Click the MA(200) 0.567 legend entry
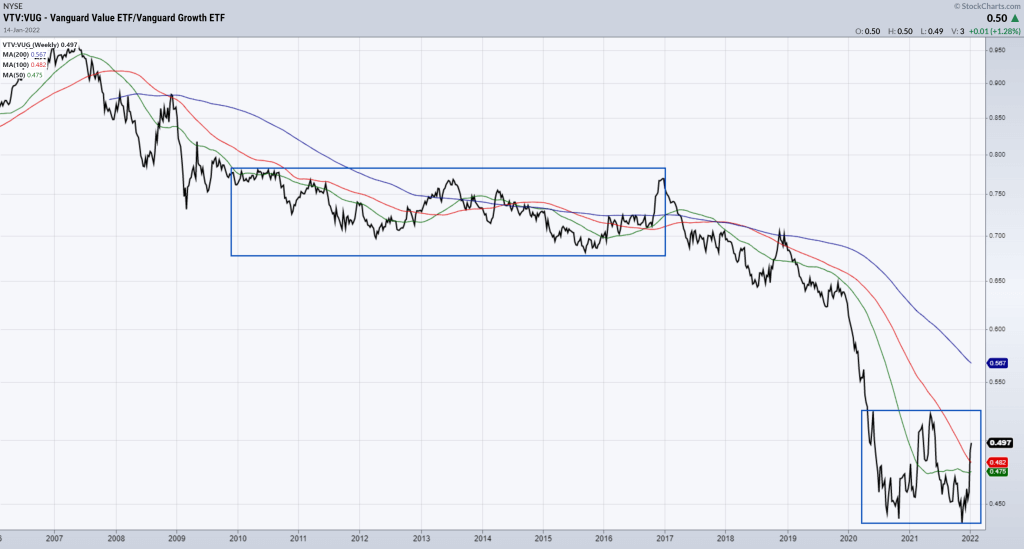1024x549 pixels. pyautogui.click(x=24, y=55)
